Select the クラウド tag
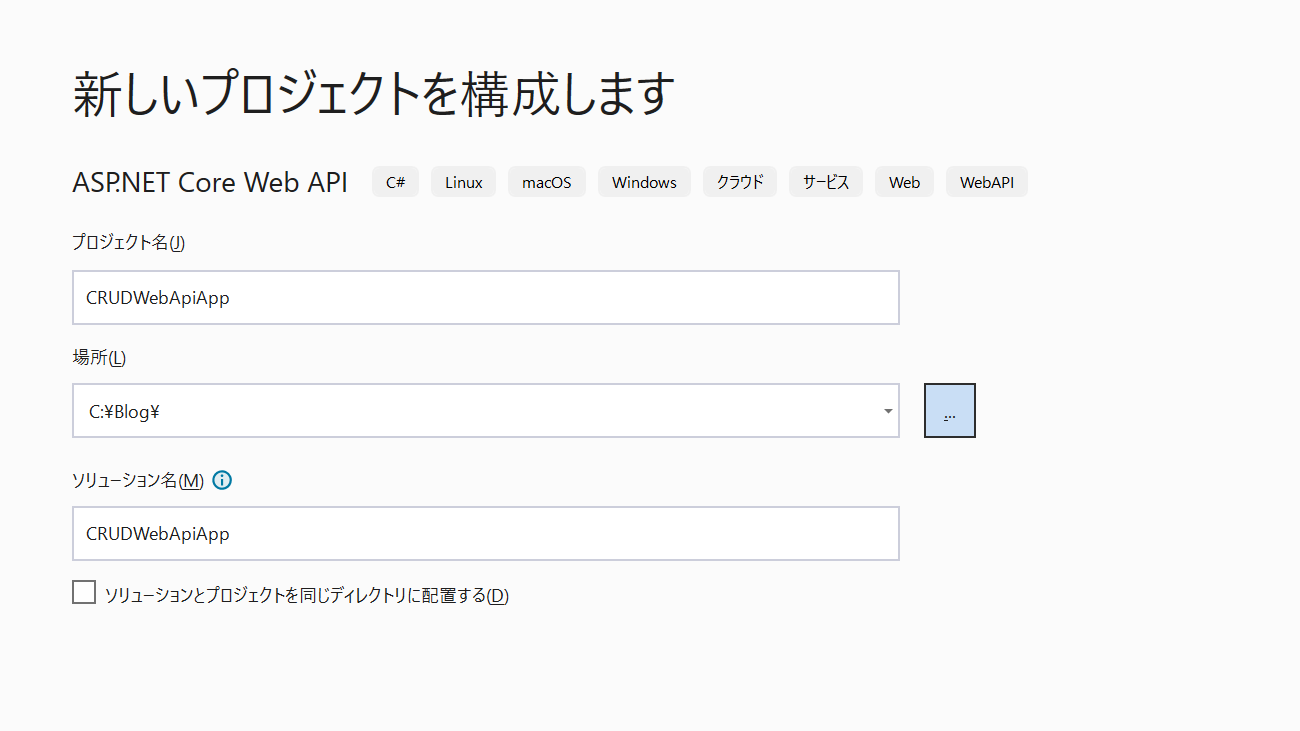This screenshot has width=1300, height=731. [740, 182]
